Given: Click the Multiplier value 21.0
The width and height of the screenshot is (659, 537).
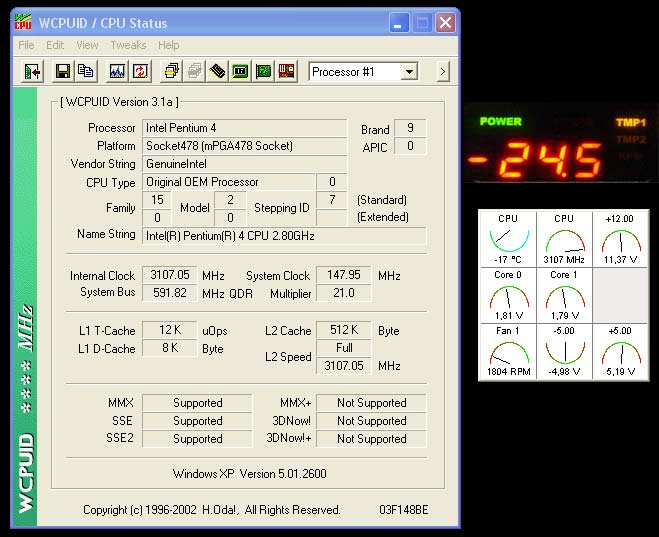Looking at the screenshot, I should [344, 293].
